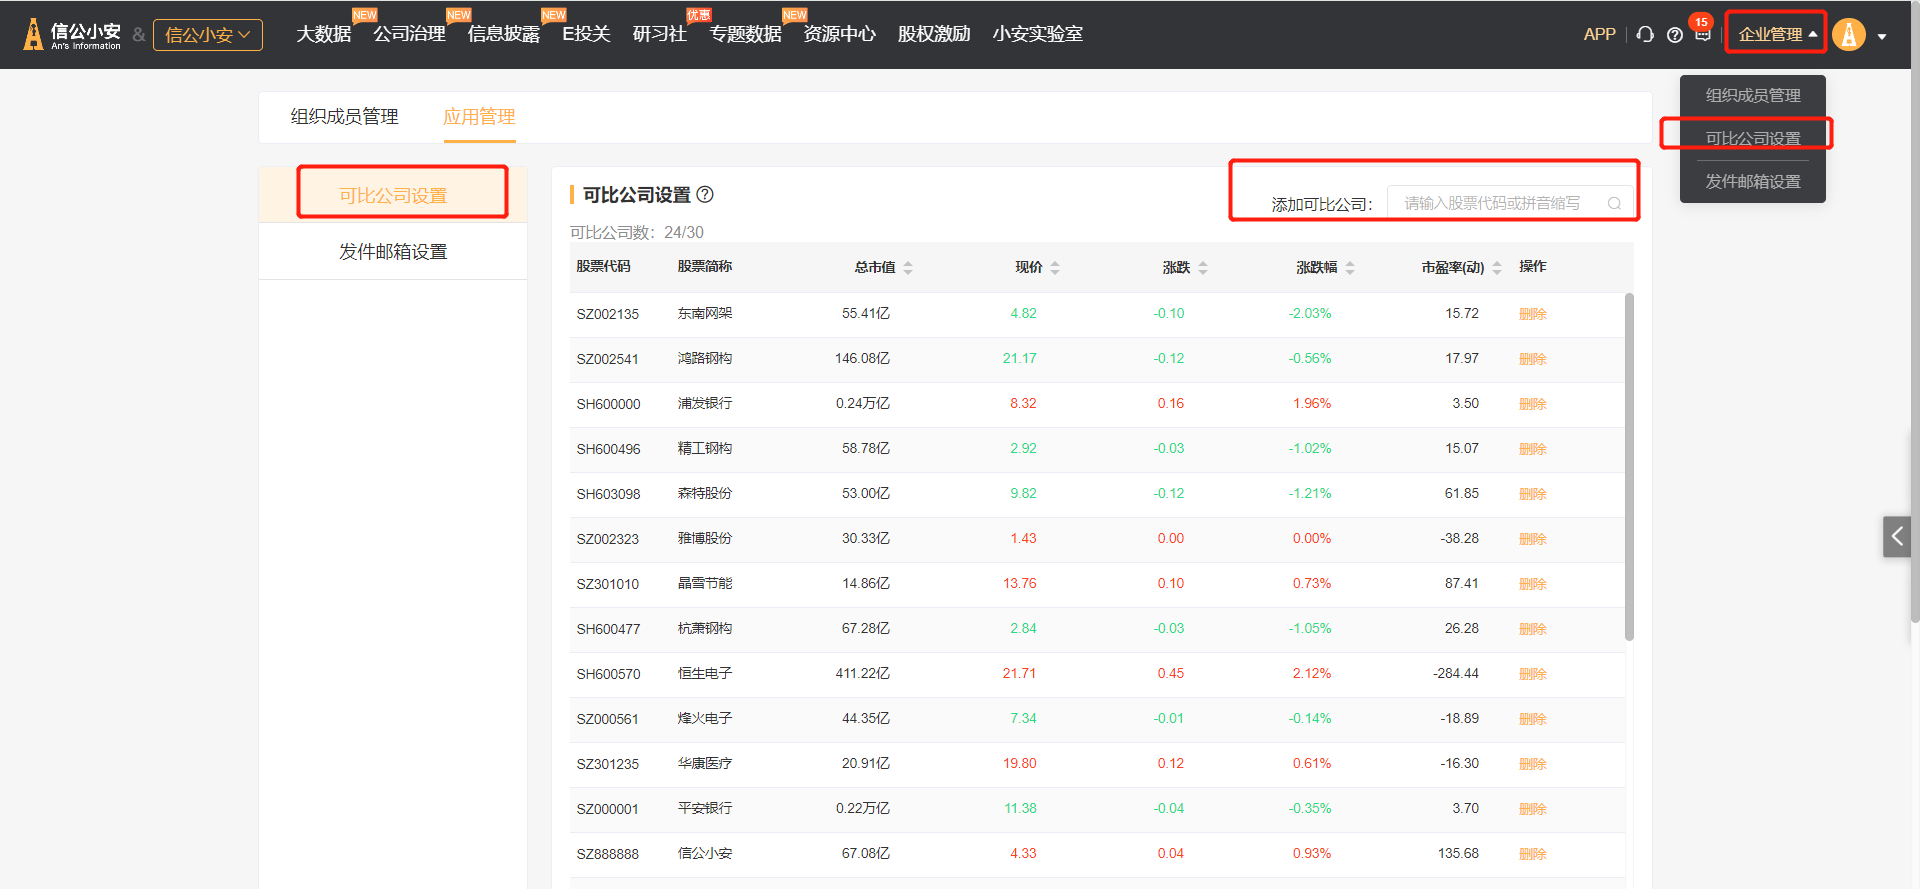
Task: Click the 股票代码 column header
Action: pos(603,267)
